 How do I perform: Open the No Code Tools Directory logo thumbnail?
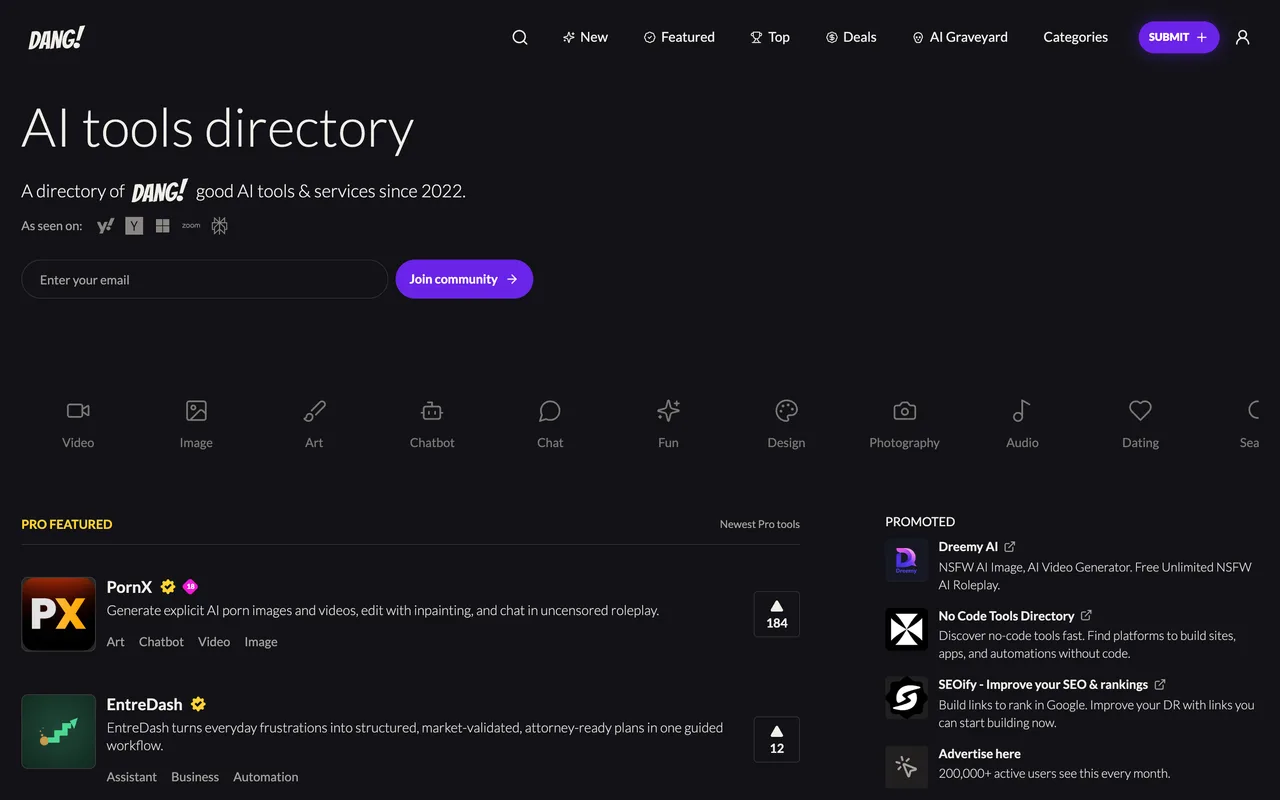tap(907, 629)
